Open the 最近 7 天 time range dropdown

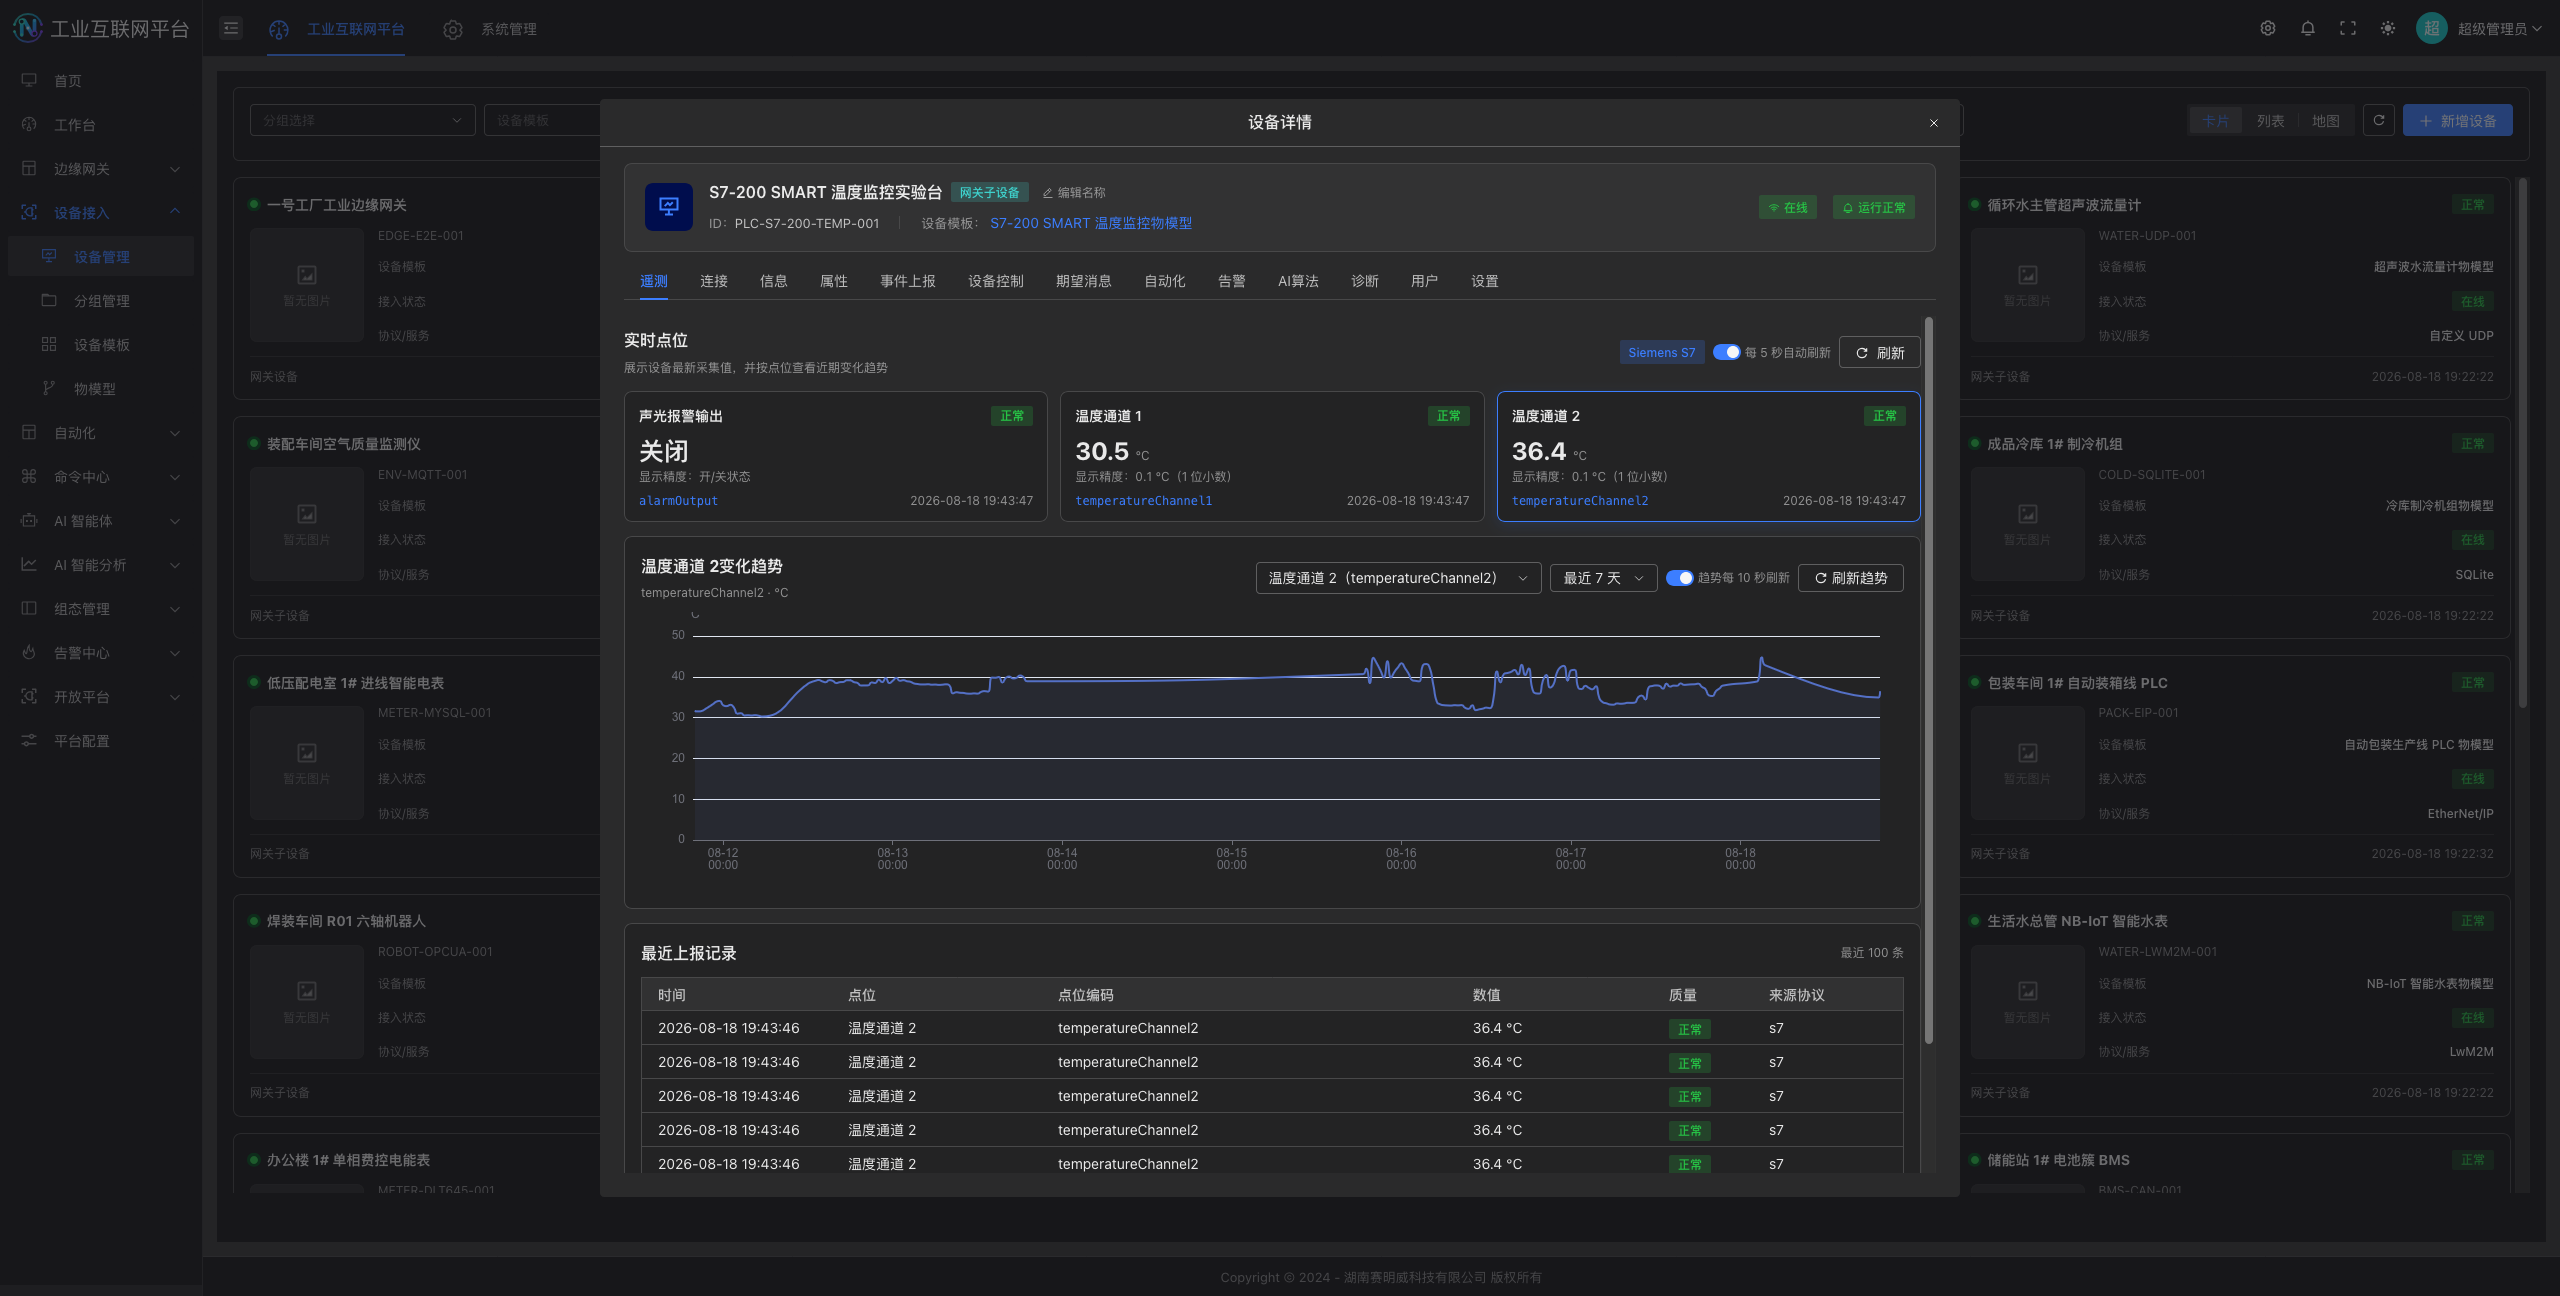(1603, 578)
